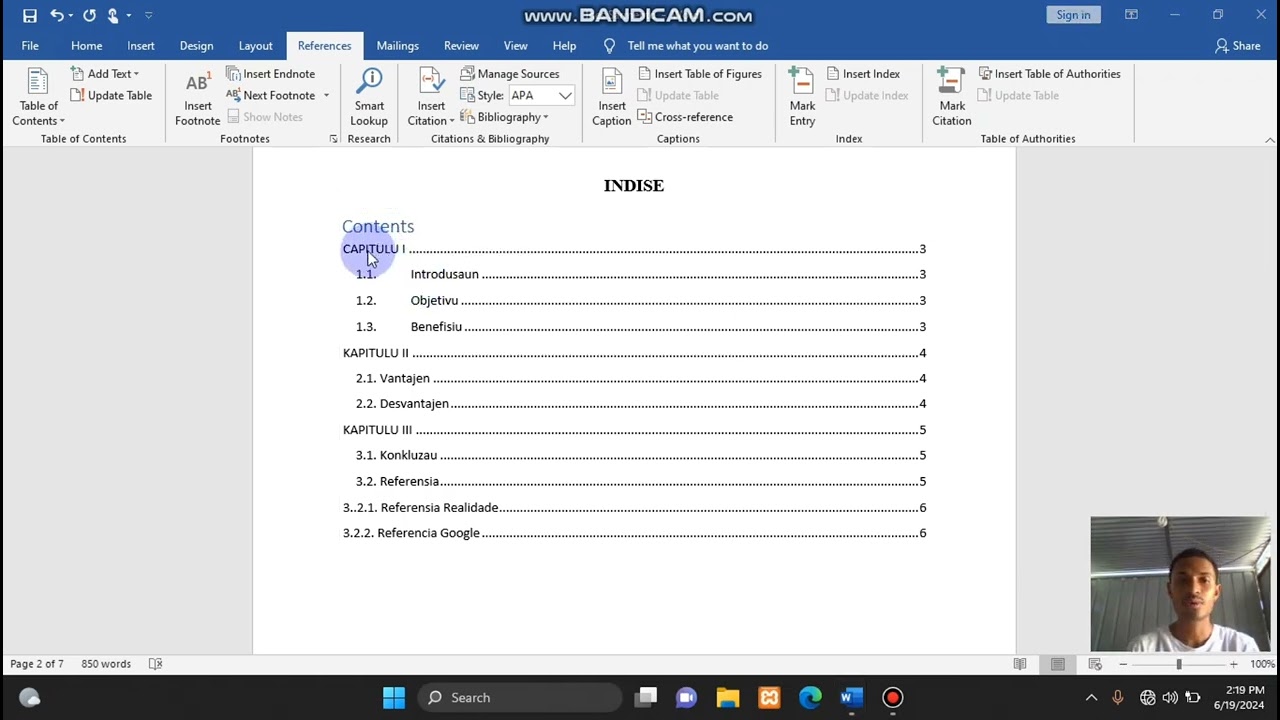This screenshot has height=720, width=1280.
Task: Mark a citation for table of authorities
Action: tap(951, 98)
